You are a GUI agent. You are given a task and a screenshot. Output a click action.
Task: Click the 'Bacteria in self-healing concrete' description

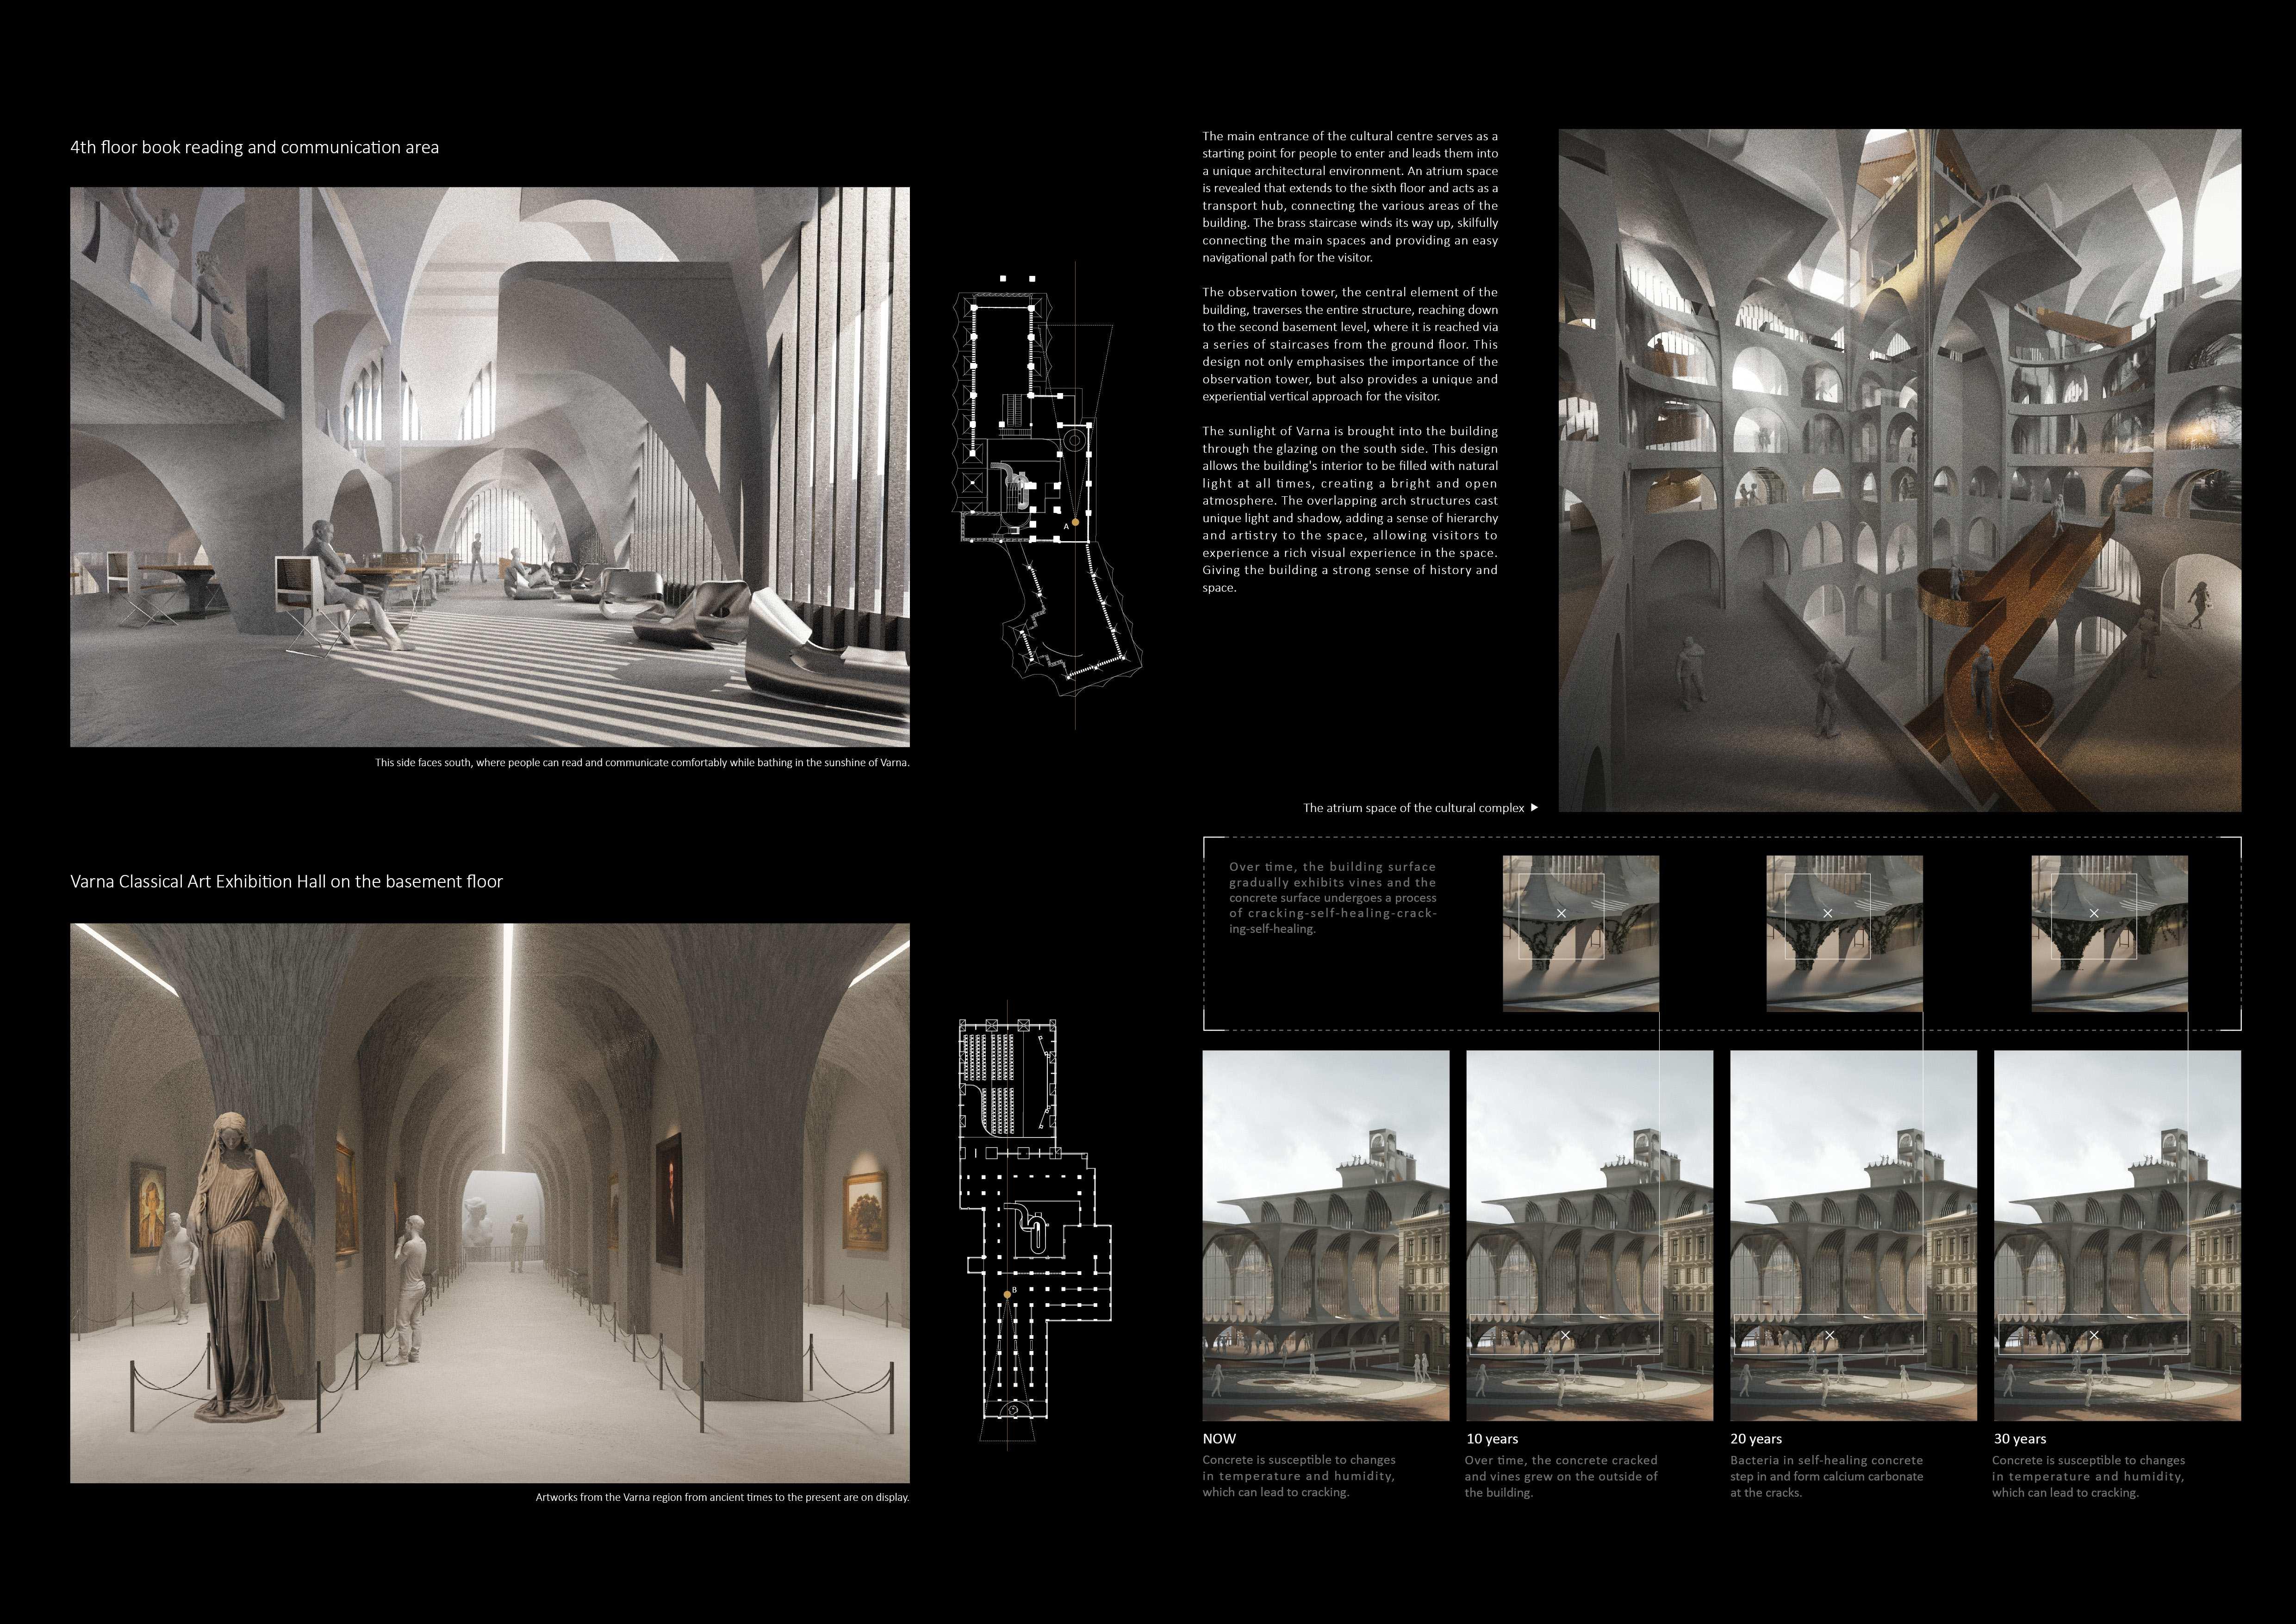1826,1476
